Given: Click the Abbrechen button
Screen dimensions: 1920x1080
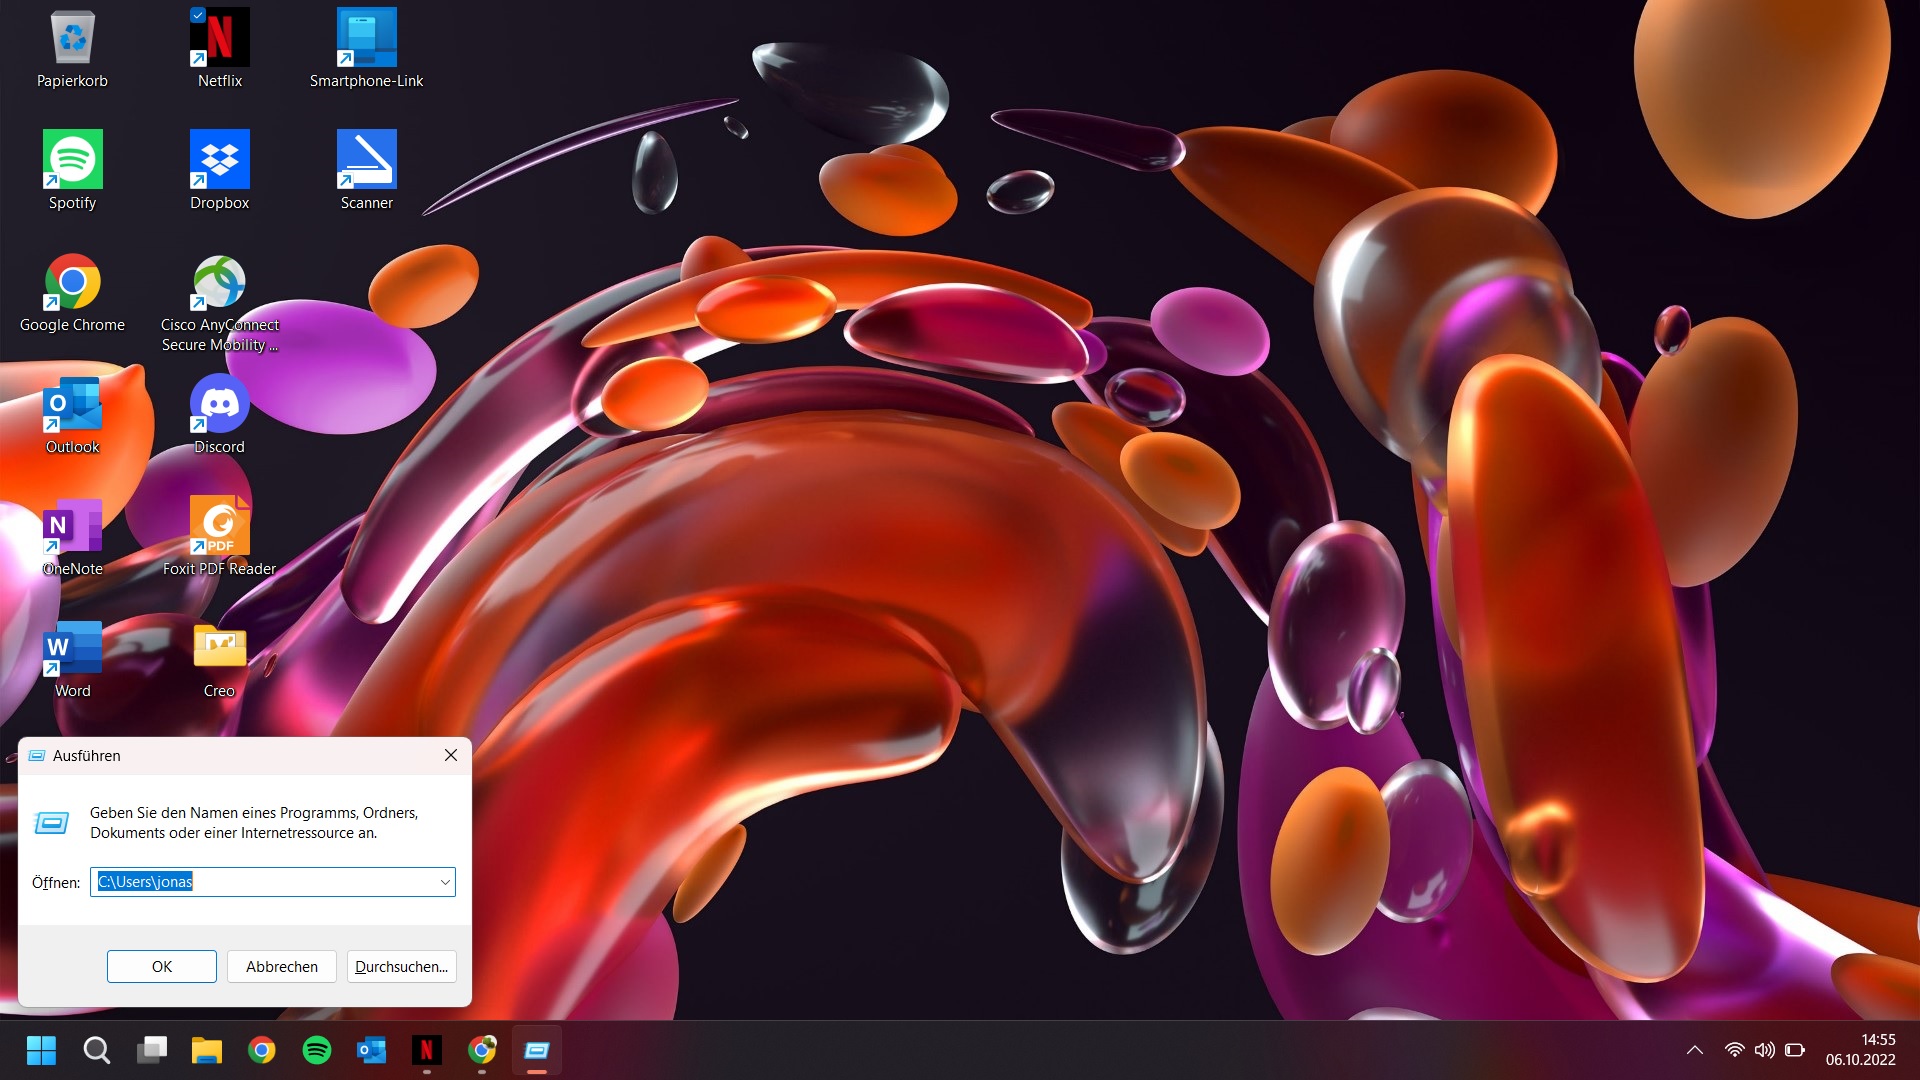Looking at the screenshot, I should click(282, 967).
